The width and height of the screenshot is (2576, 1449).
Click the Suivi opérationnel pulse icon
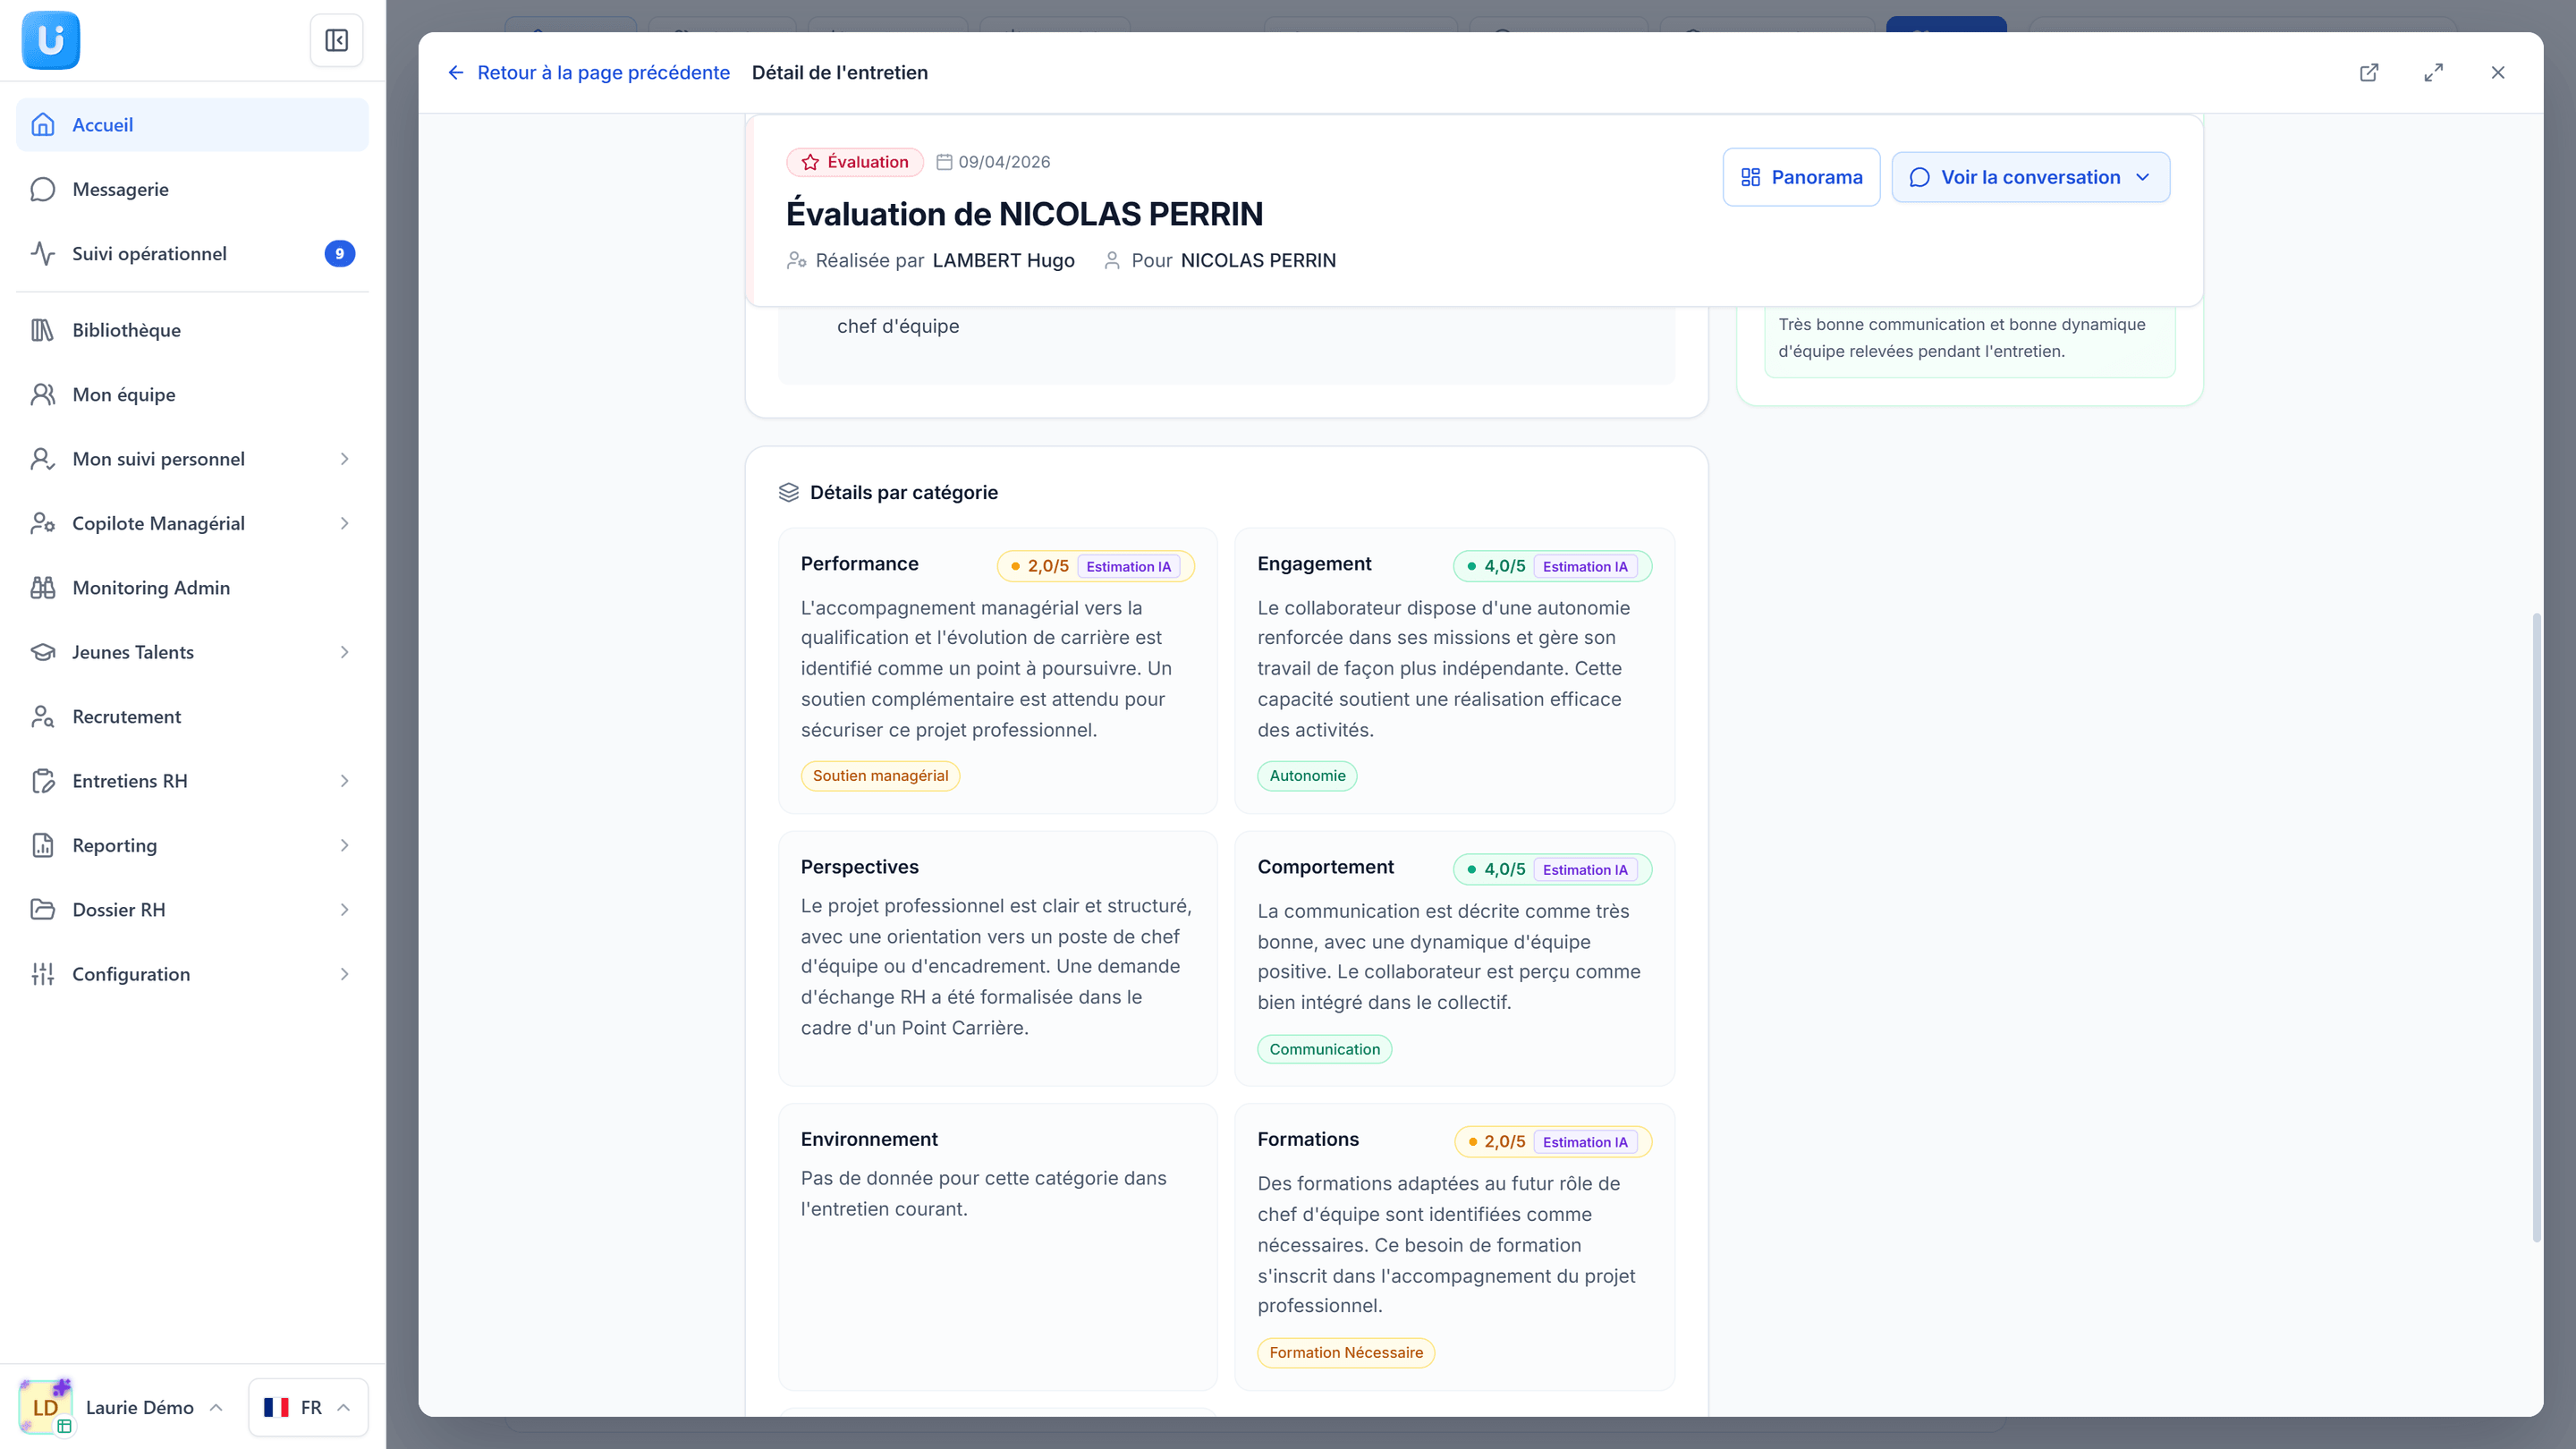pos(42,253)
